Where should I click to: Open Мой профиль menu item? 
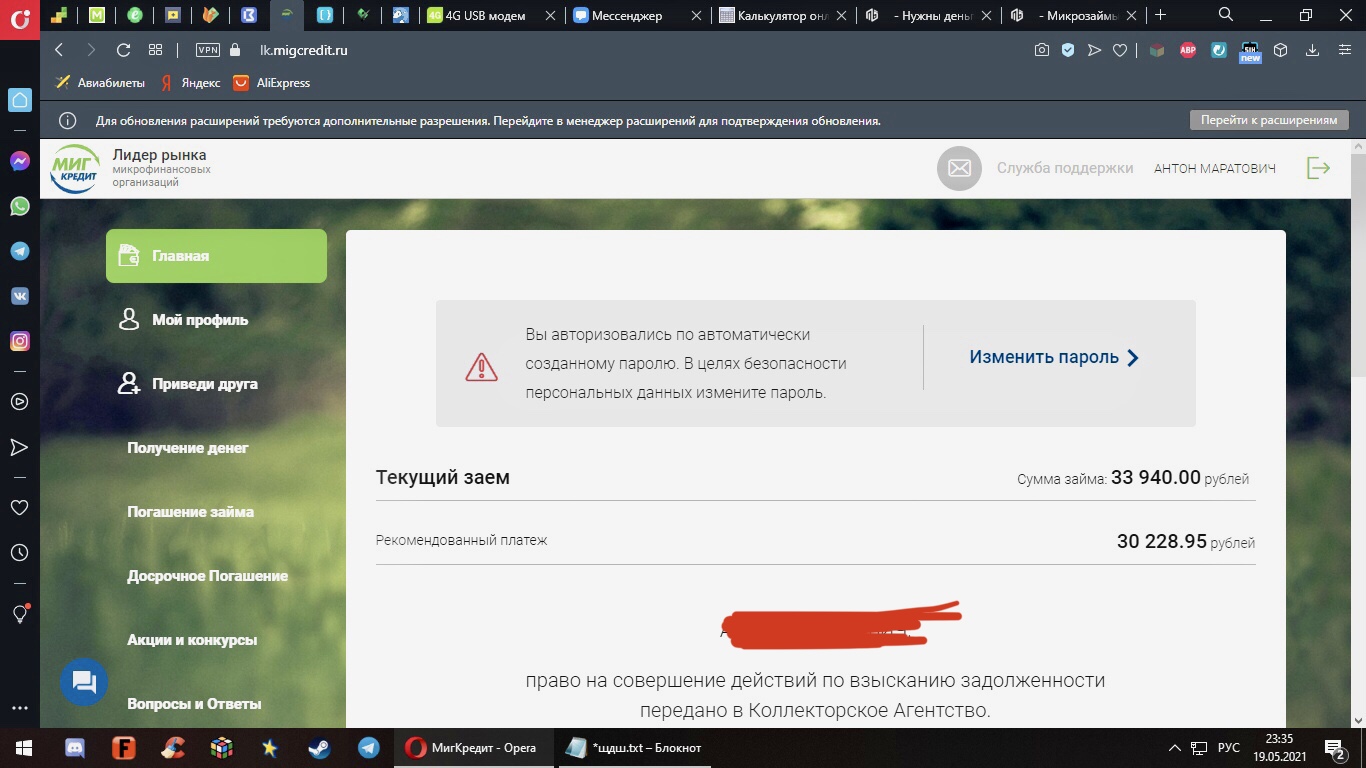(x=200, y=320)
